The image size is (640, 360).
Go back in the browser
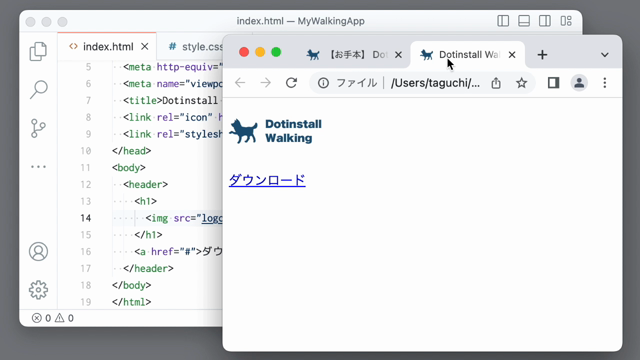click(240, 83)
